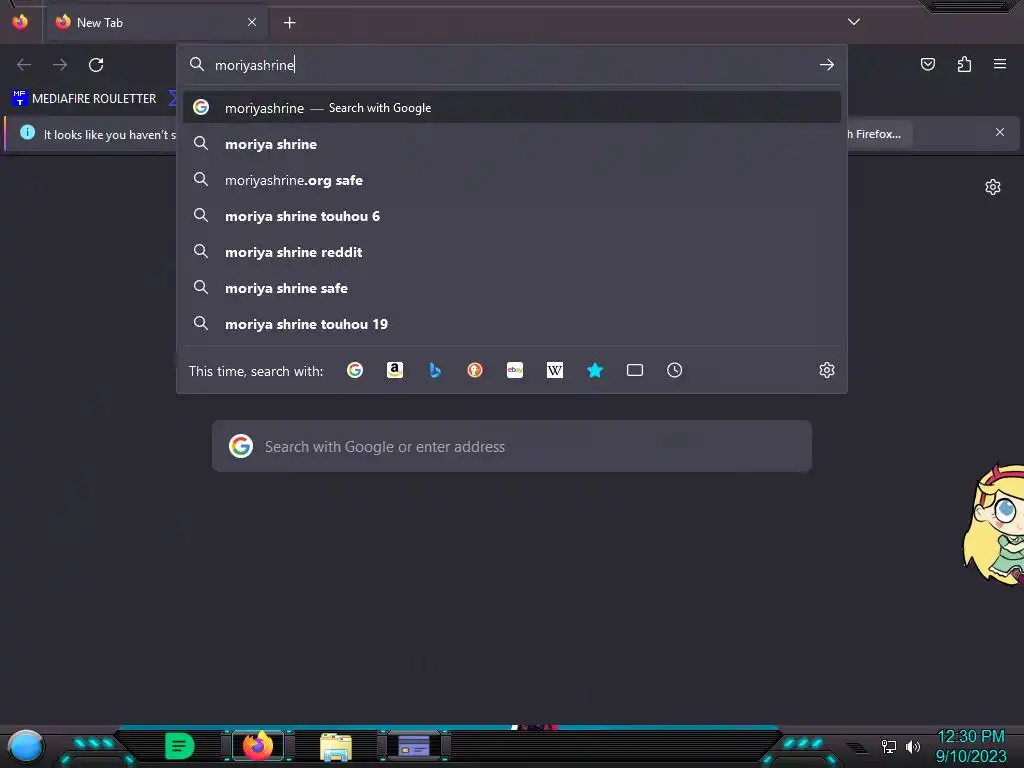The height and width of the screenshot is (768, 1024).
Task: Click the Firefox button in notification bar
Action: 878,135
